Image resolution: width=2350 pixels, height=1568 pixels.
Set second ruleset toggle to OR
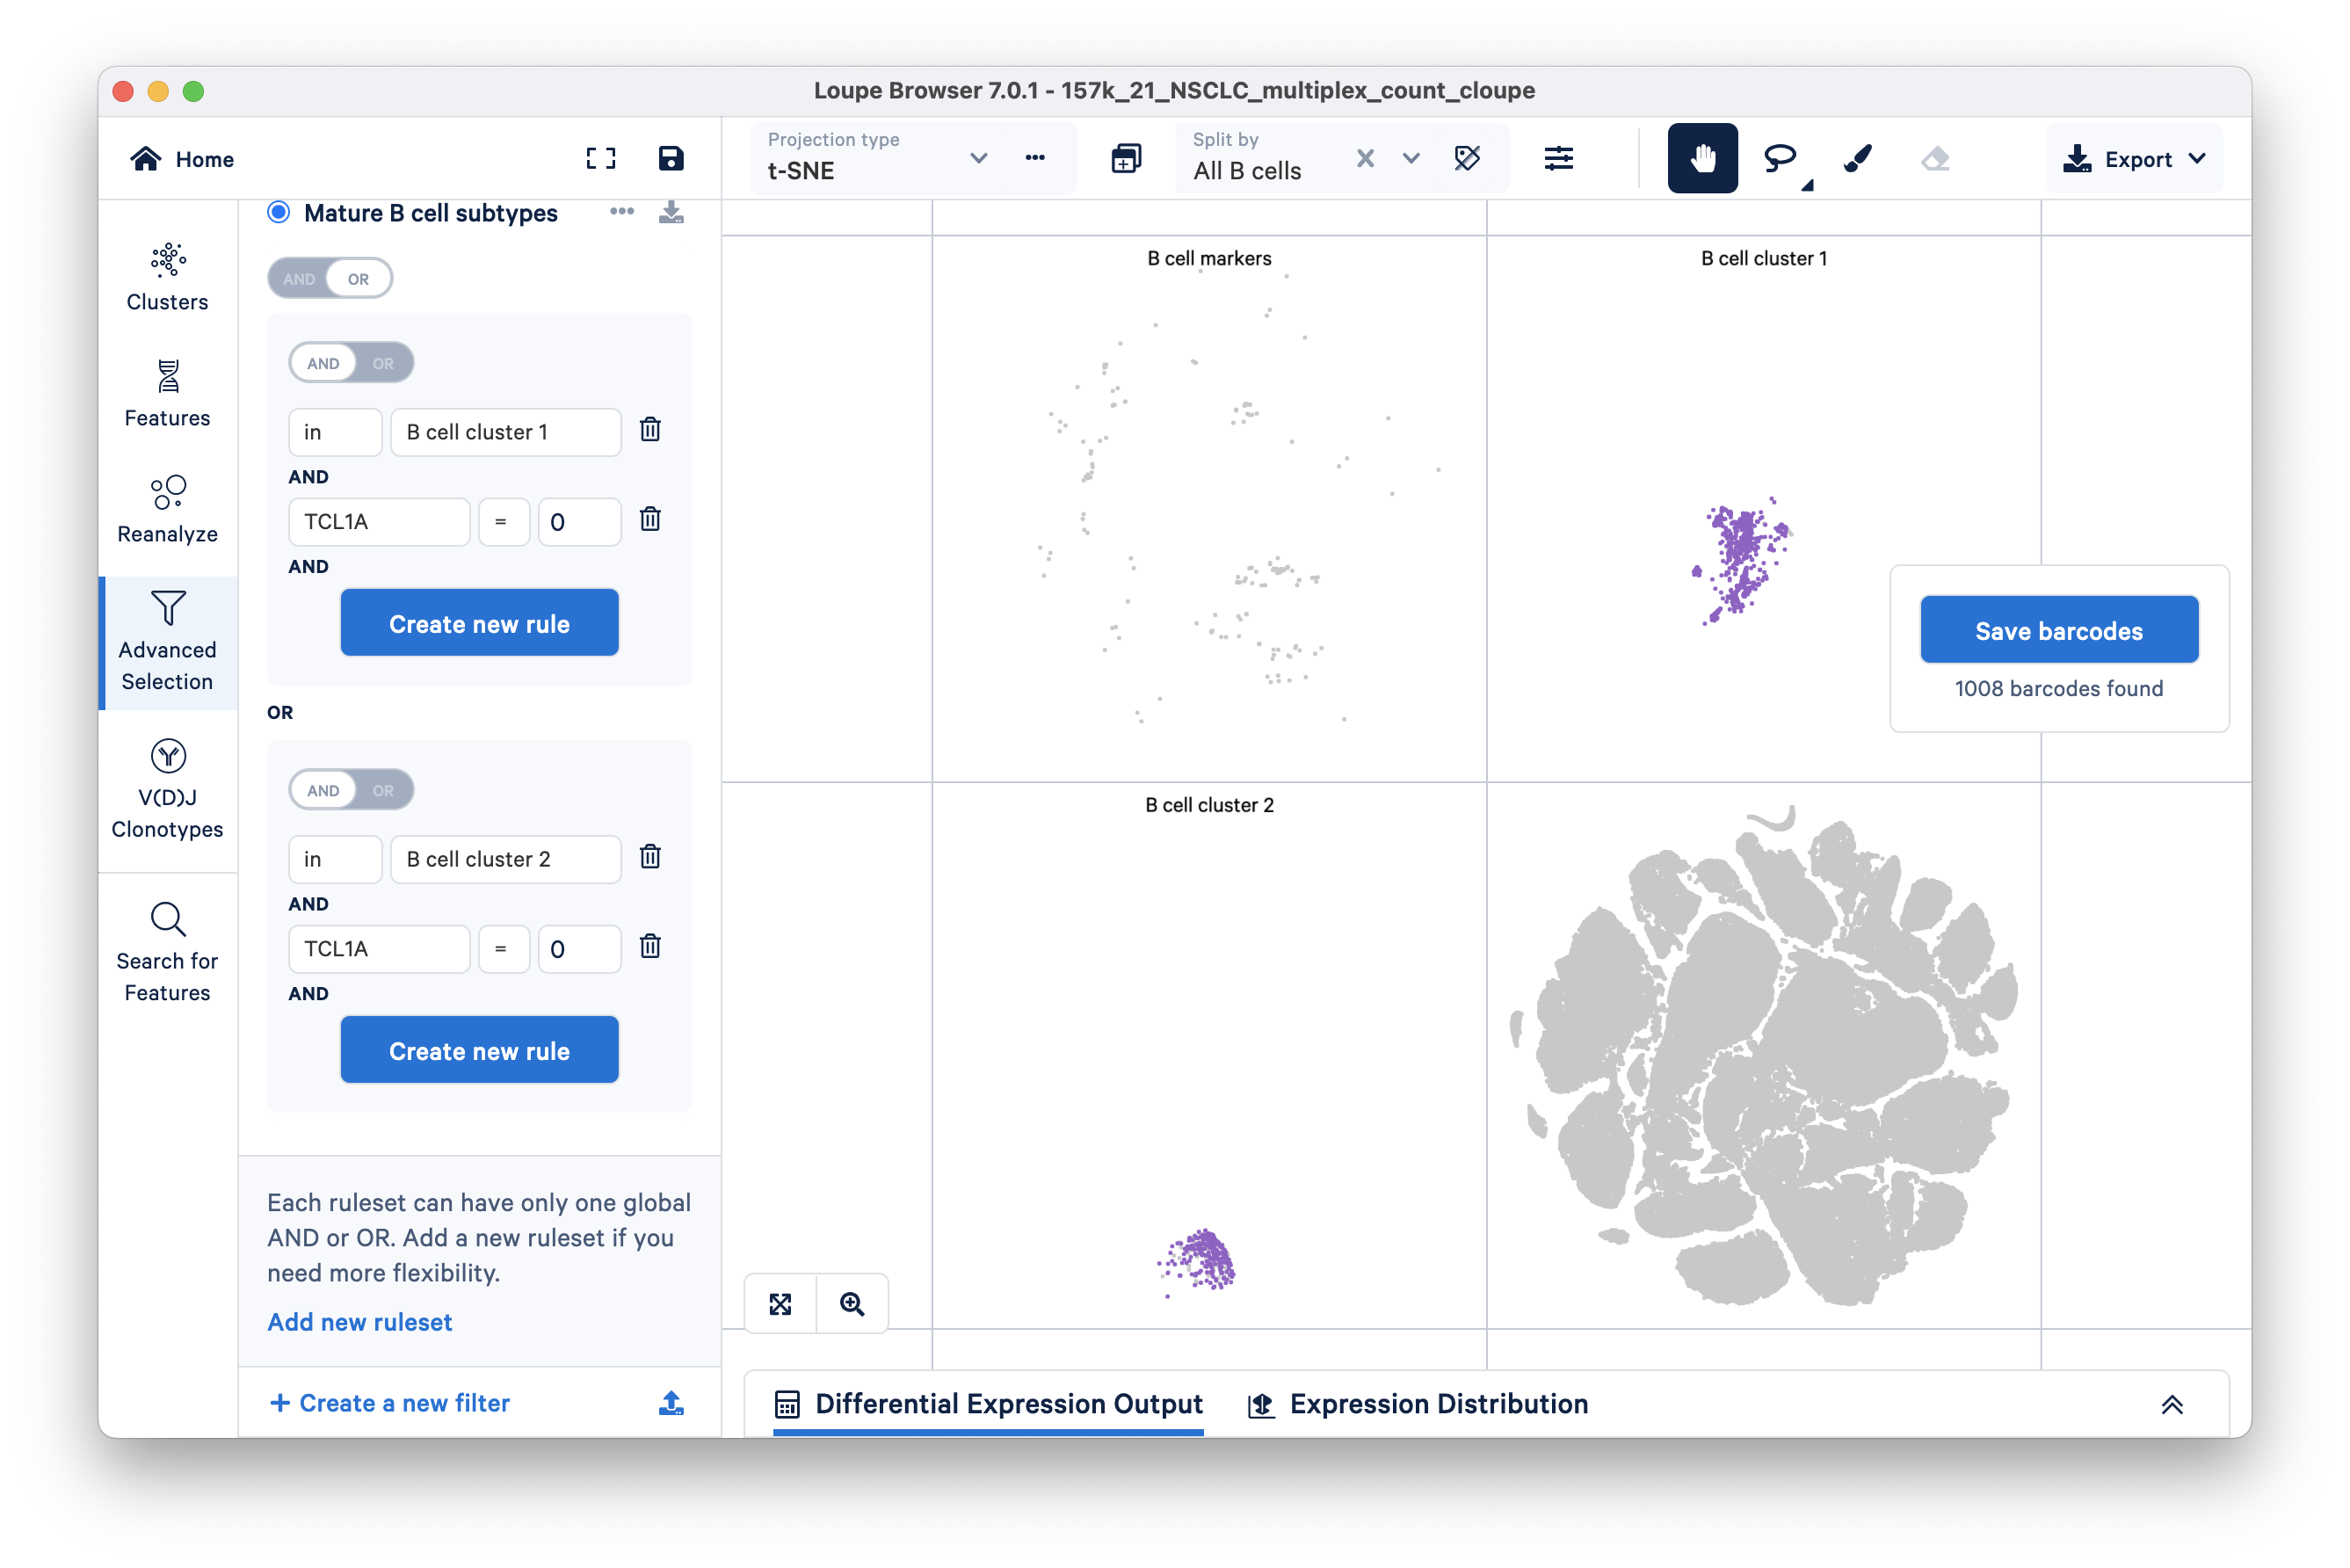[x=383, y=790]
